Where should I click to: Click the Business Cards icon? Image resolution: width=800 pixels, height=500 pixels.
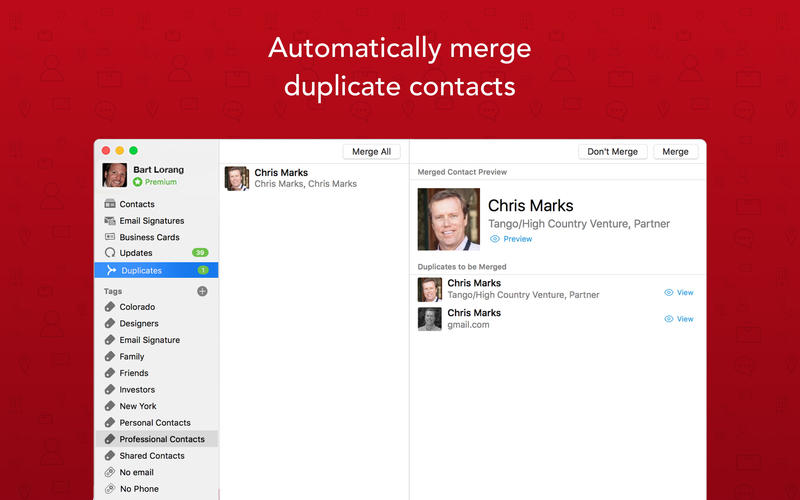click(110, 237)
